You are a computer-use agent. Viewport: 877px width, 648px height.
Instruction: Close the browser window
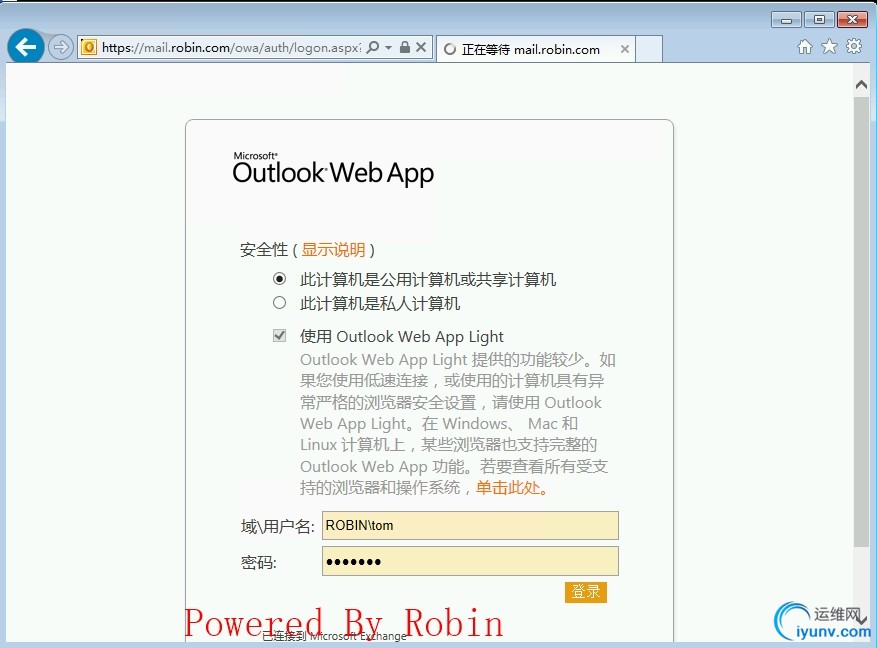point(852,20)
